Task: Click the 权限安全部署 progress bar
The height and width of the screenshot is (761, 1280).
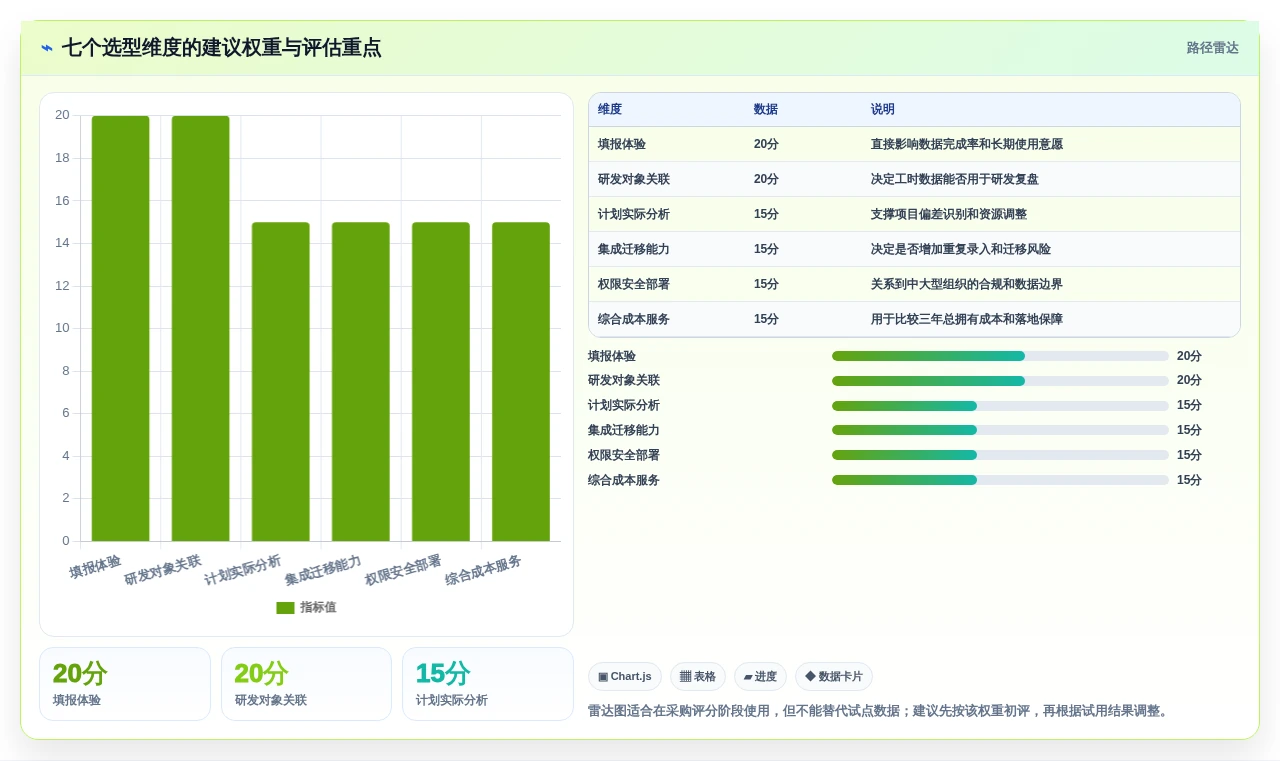Action: click(x=1000, y=455)
